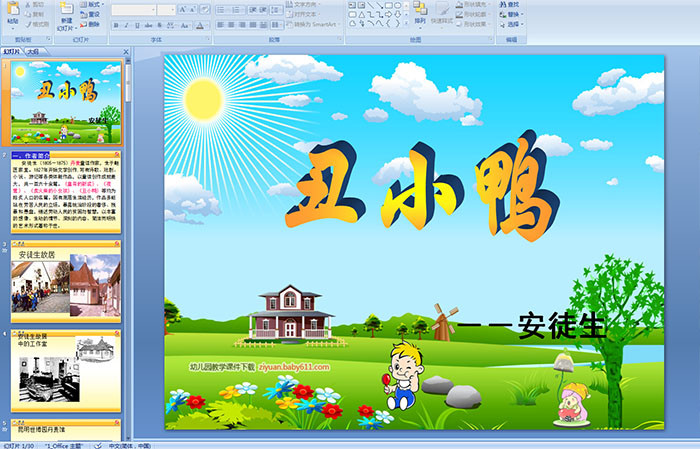Open the Change Case Aa menu
This screenshot has width=700, height=449.
185,25
